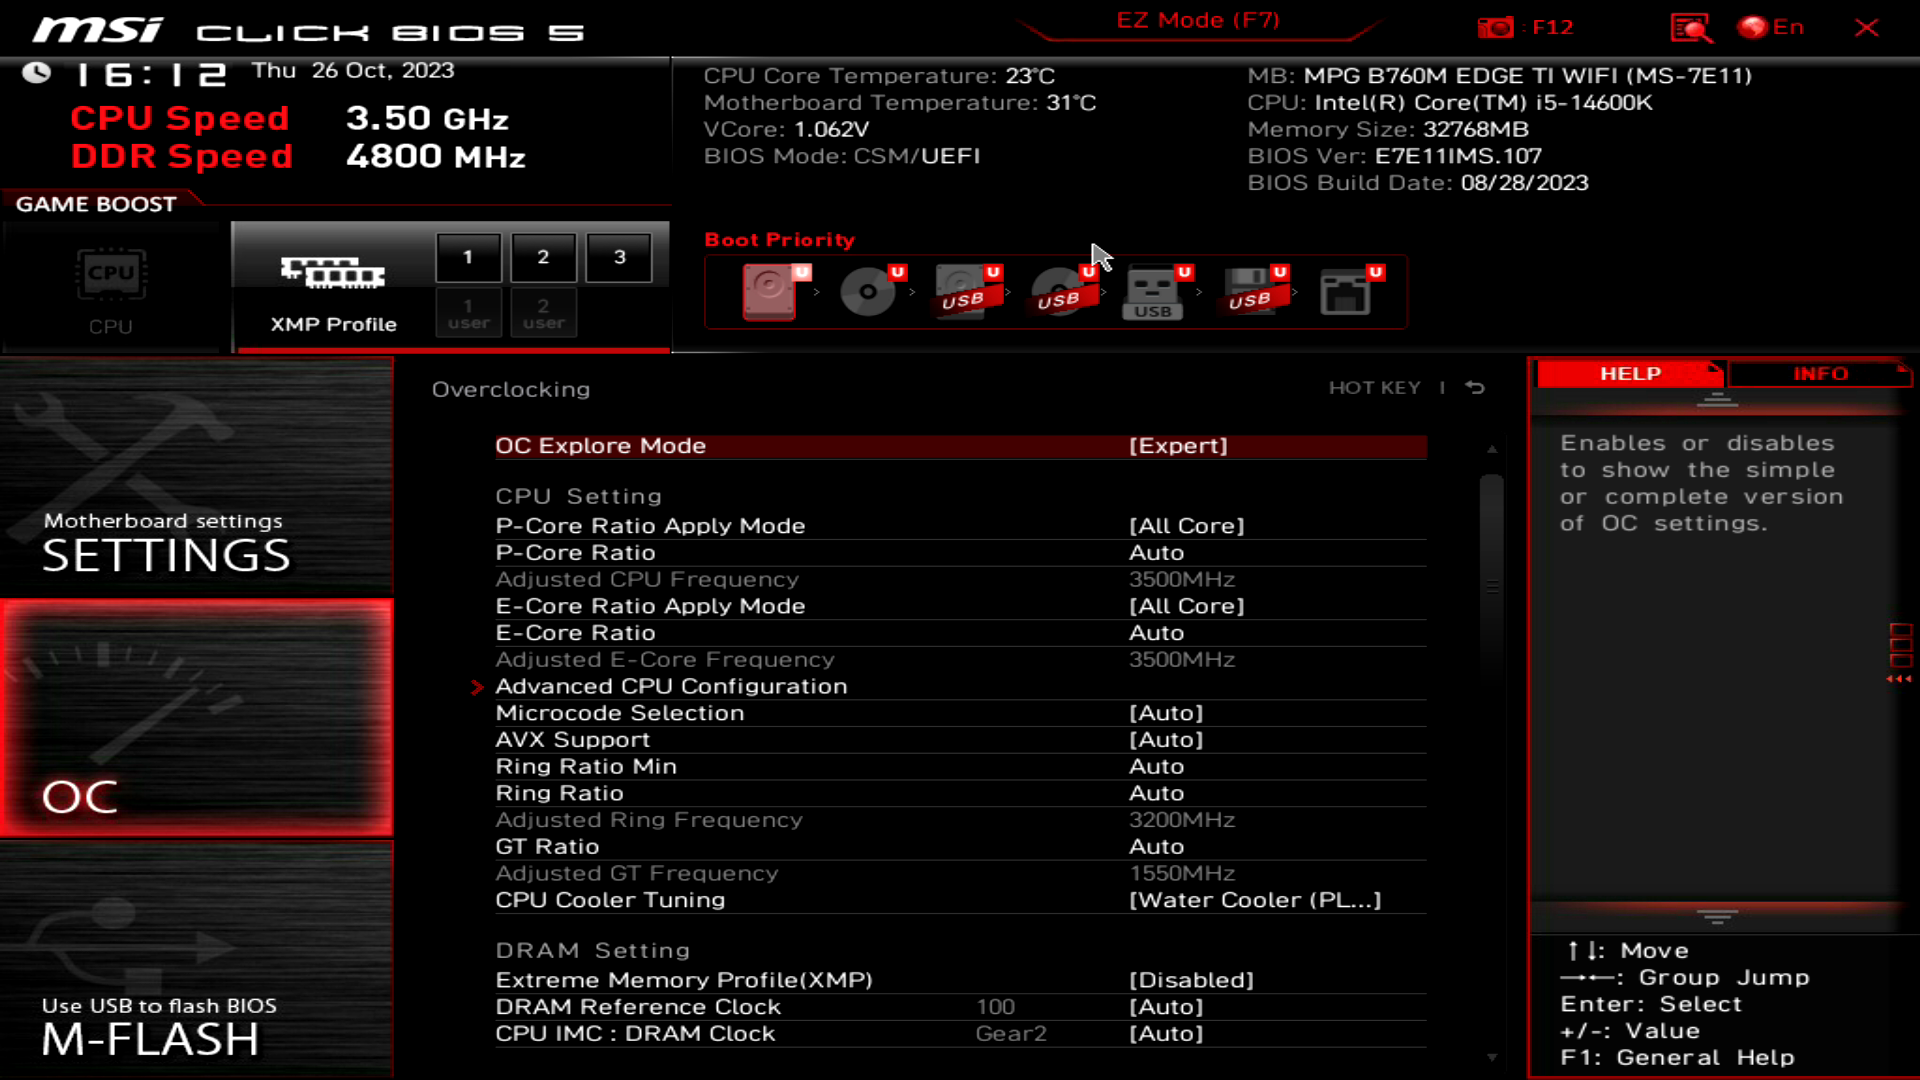
Task: Select the hard disk boot priority device
Action: pyautogui.click(x=770, y=291)
